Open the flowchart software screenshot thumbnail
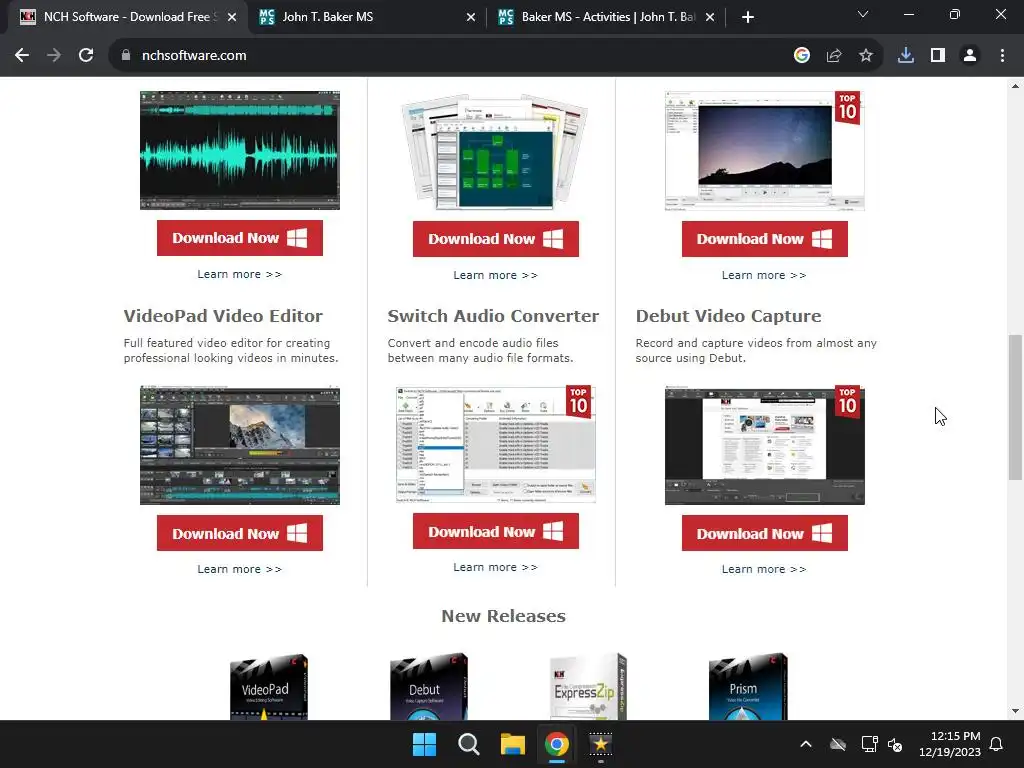 [496, 152]
